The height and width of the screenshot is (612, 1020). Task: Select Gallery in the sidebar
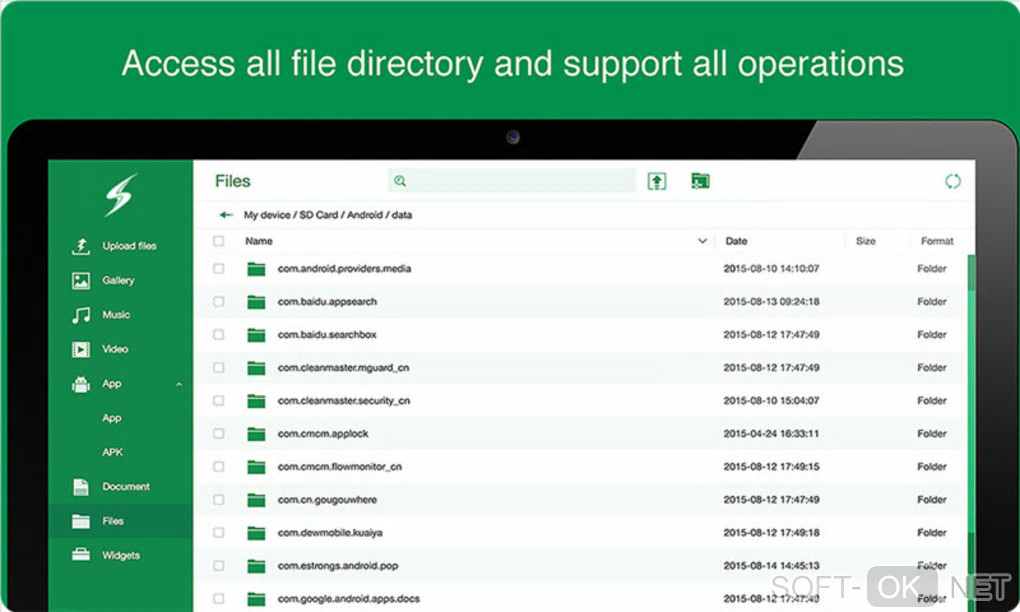(118, 280)
